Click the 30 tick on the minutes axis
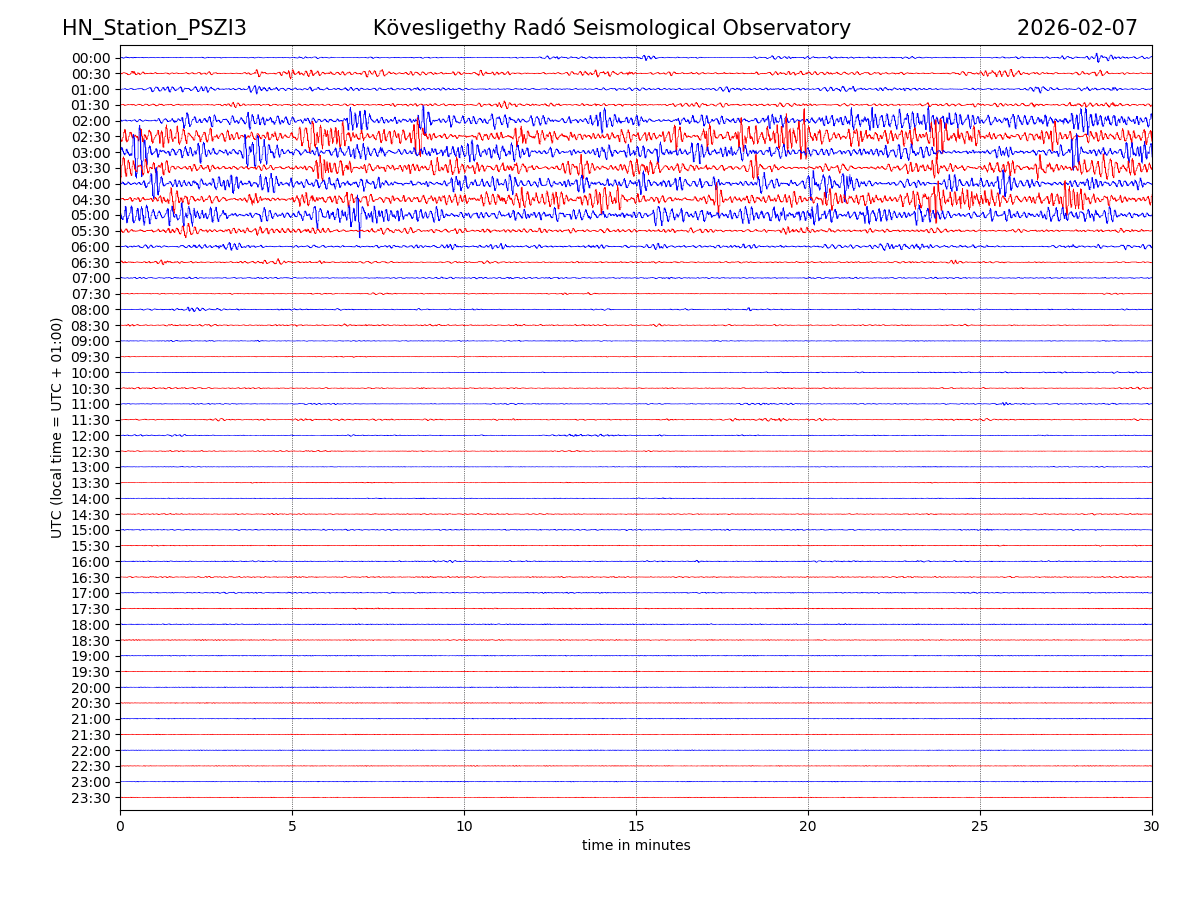The image size is (1200, 900). tap(1152, 827)
